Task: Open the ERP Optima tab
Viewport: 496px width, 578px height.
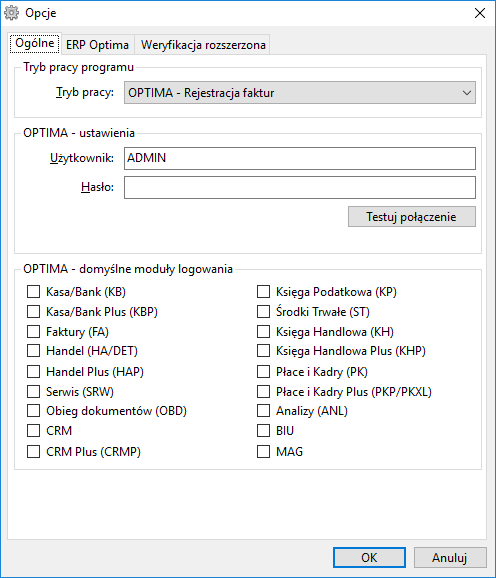Action: click(97, 45)
